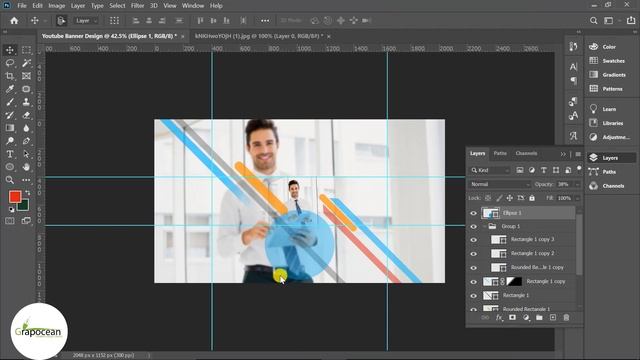Pick the Eyedropper tool

pos(10,89)
